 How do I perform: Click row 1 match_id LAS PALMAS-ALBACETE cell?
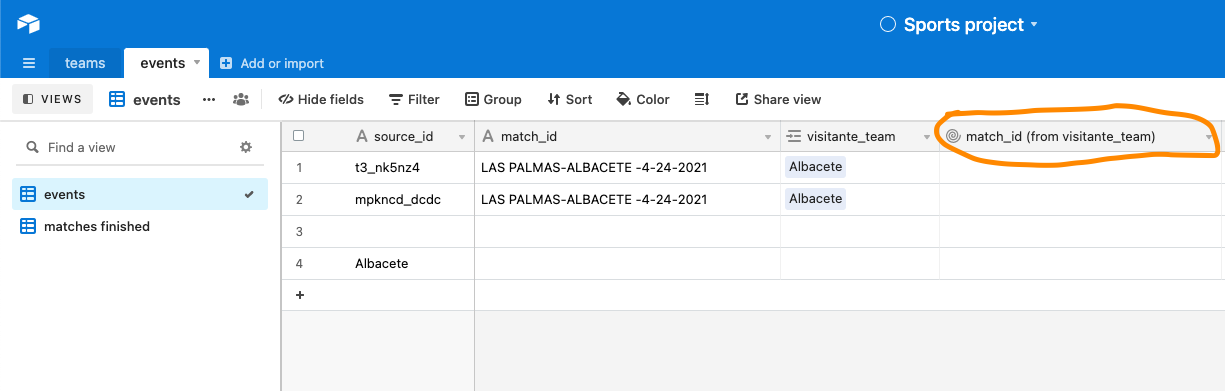[x=627, y=167]
